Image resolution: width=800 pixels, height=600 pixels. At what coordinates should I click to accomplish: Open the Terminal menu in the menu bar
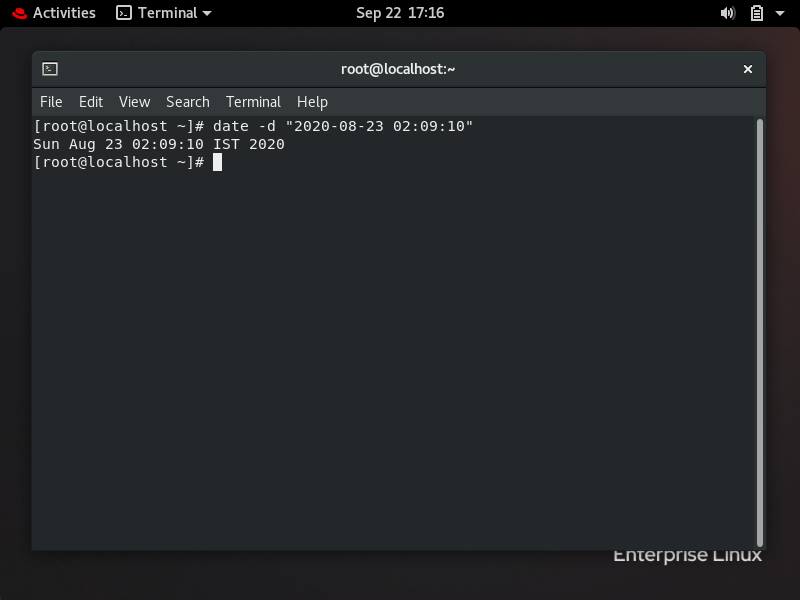(253, 101)
